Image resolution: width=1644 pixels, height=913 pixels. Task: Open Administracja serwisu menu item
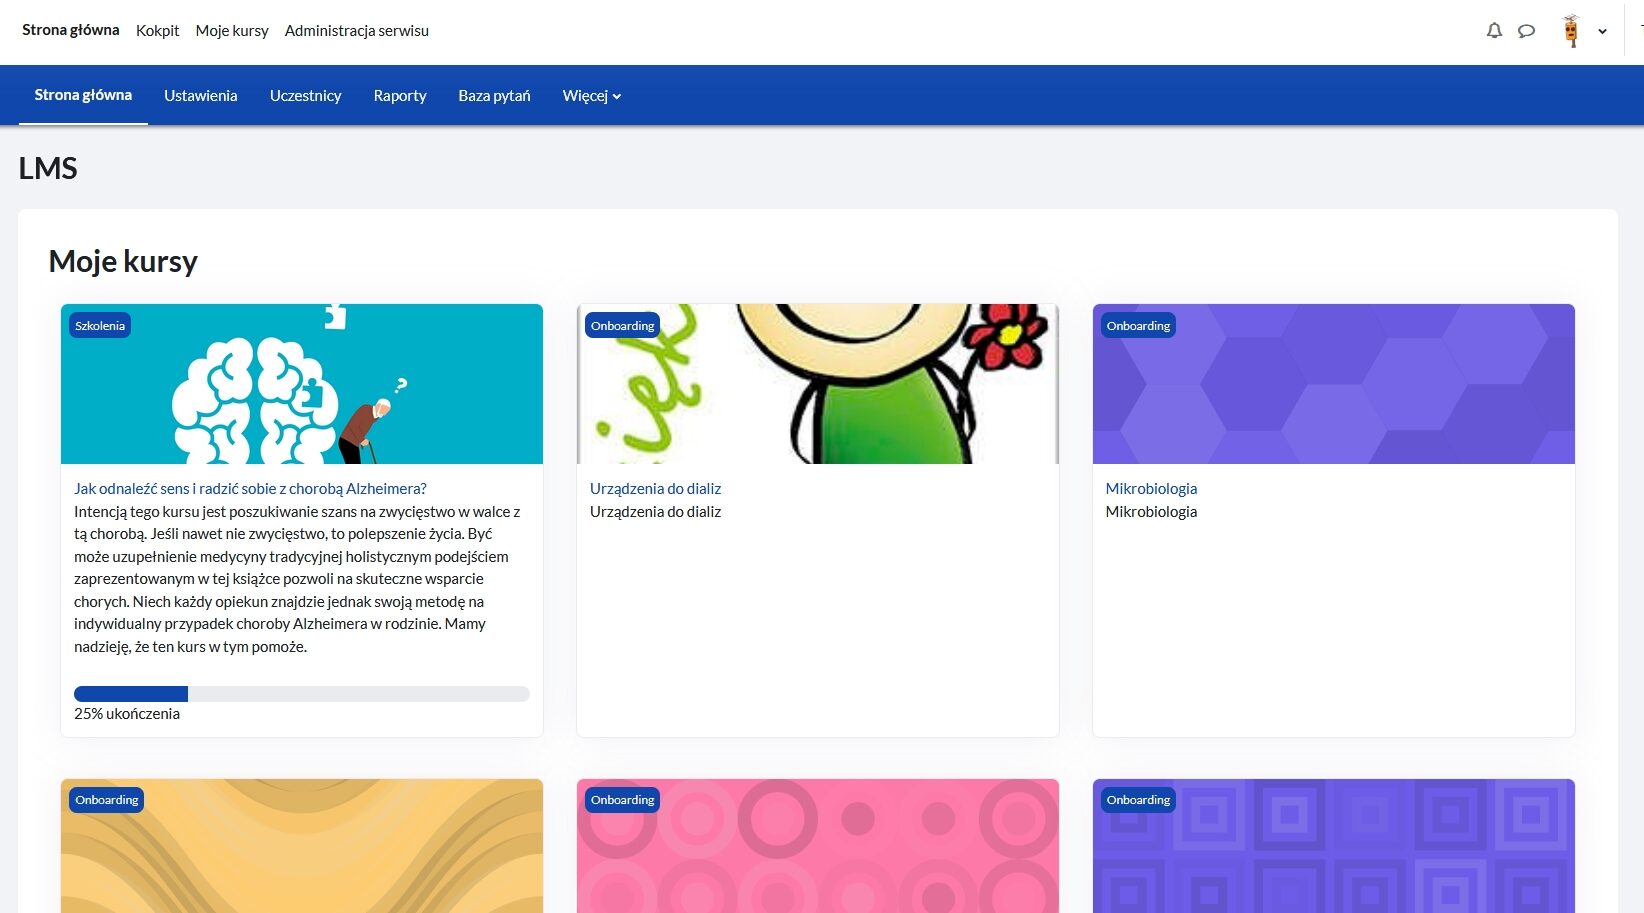[357, 31]
